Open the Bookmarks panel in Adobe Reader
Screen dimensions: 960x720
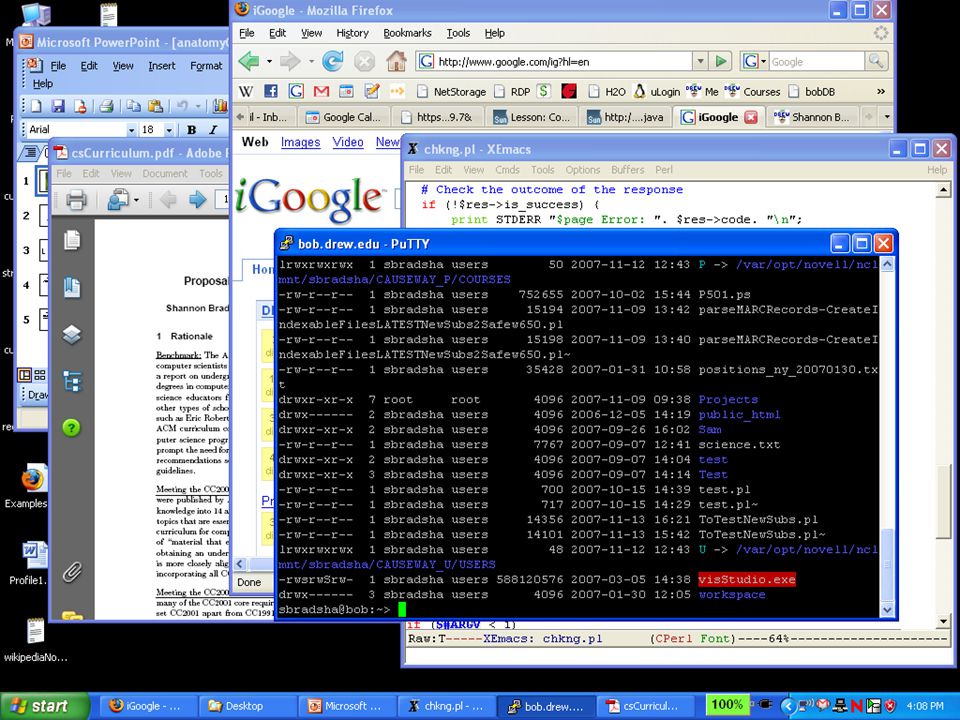pyautogui.click(x=72, y=287)
